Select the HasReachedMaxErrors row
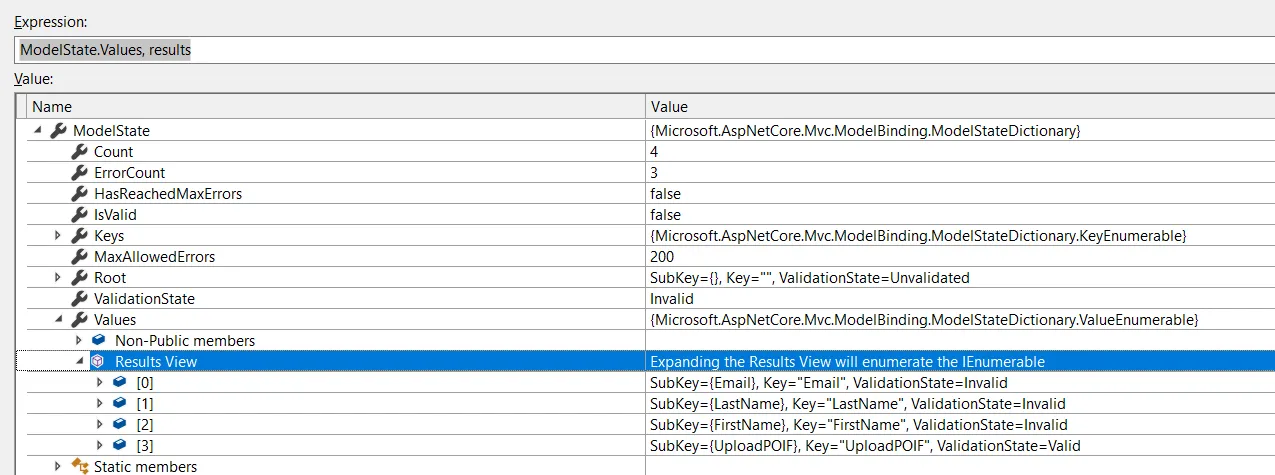 168,194
